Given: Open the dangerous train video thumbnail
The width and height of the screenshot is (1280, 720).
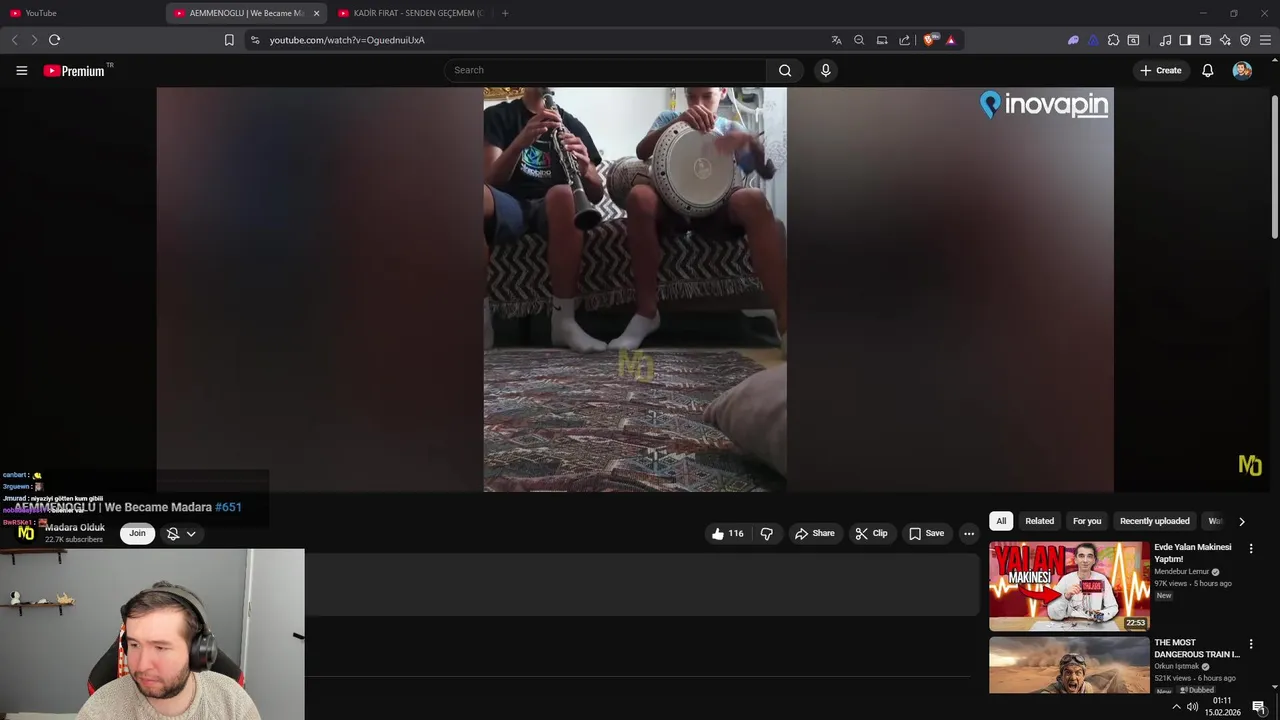Looking at the screenshot, I should pos(1069,665).
